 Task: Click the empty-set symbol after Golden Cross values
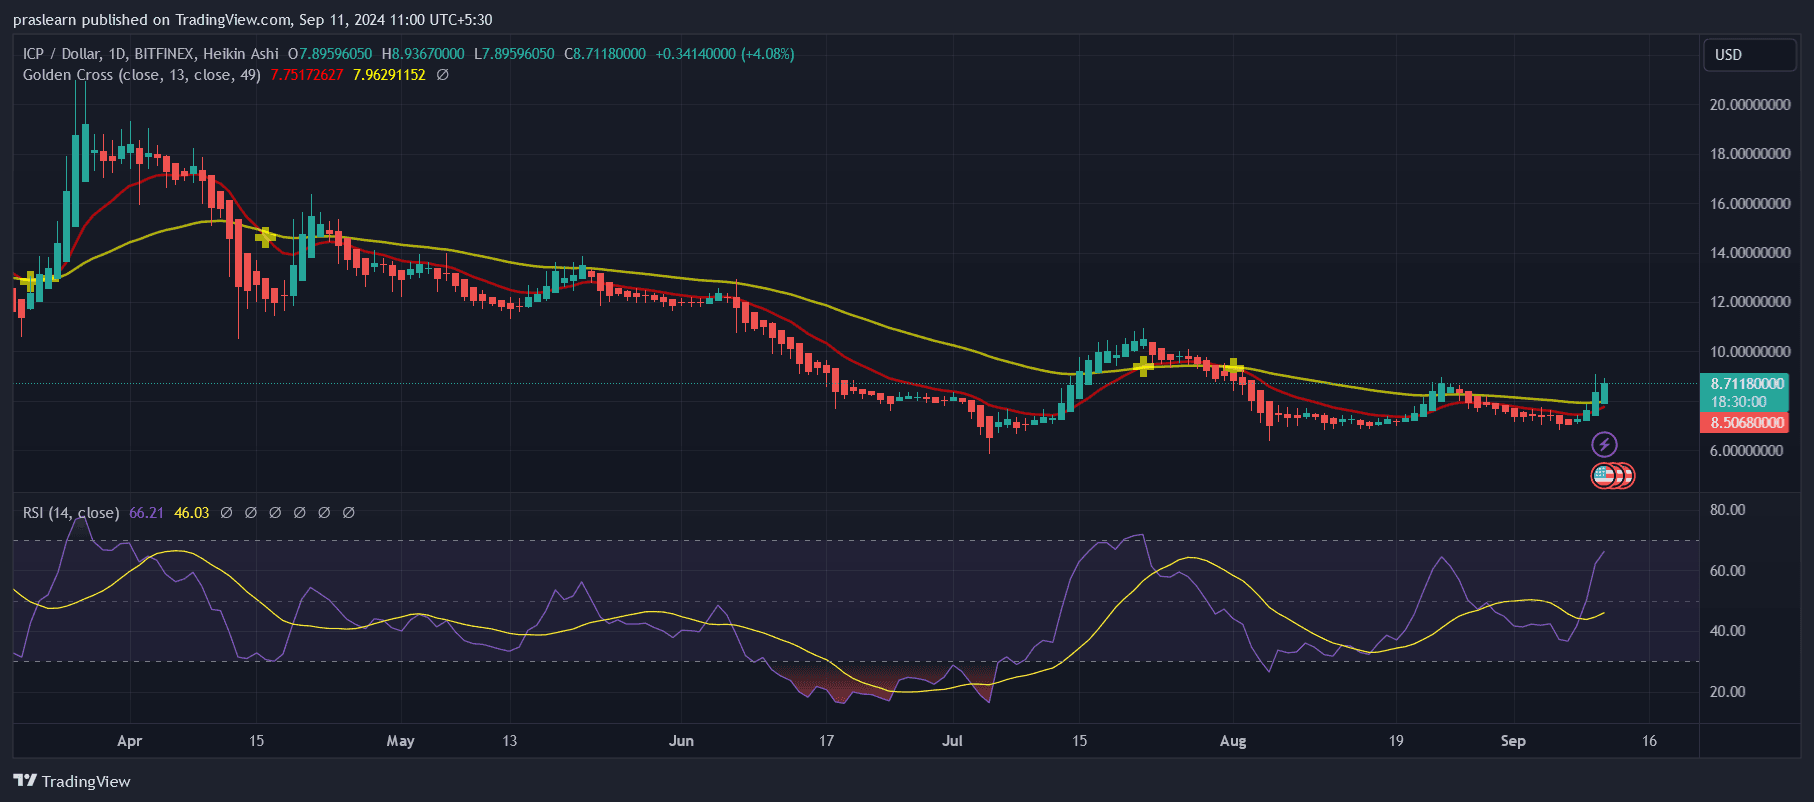443,75
